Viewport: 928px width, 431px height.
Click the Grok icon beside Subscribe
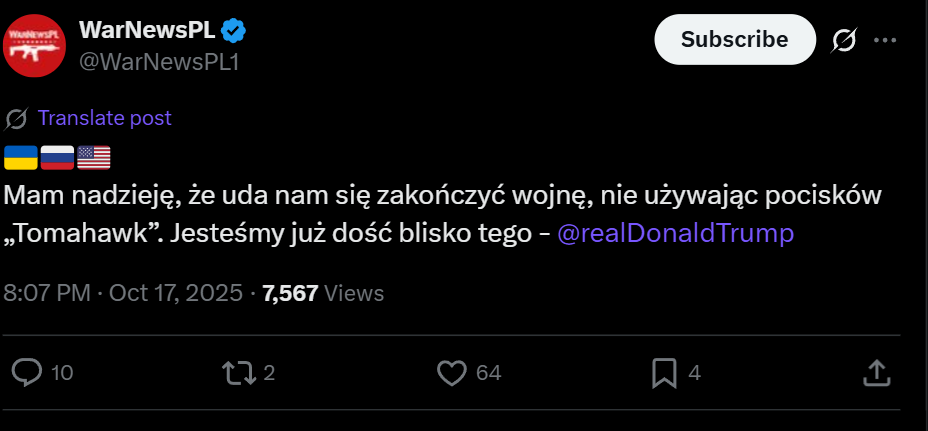[x=843, y=40]
